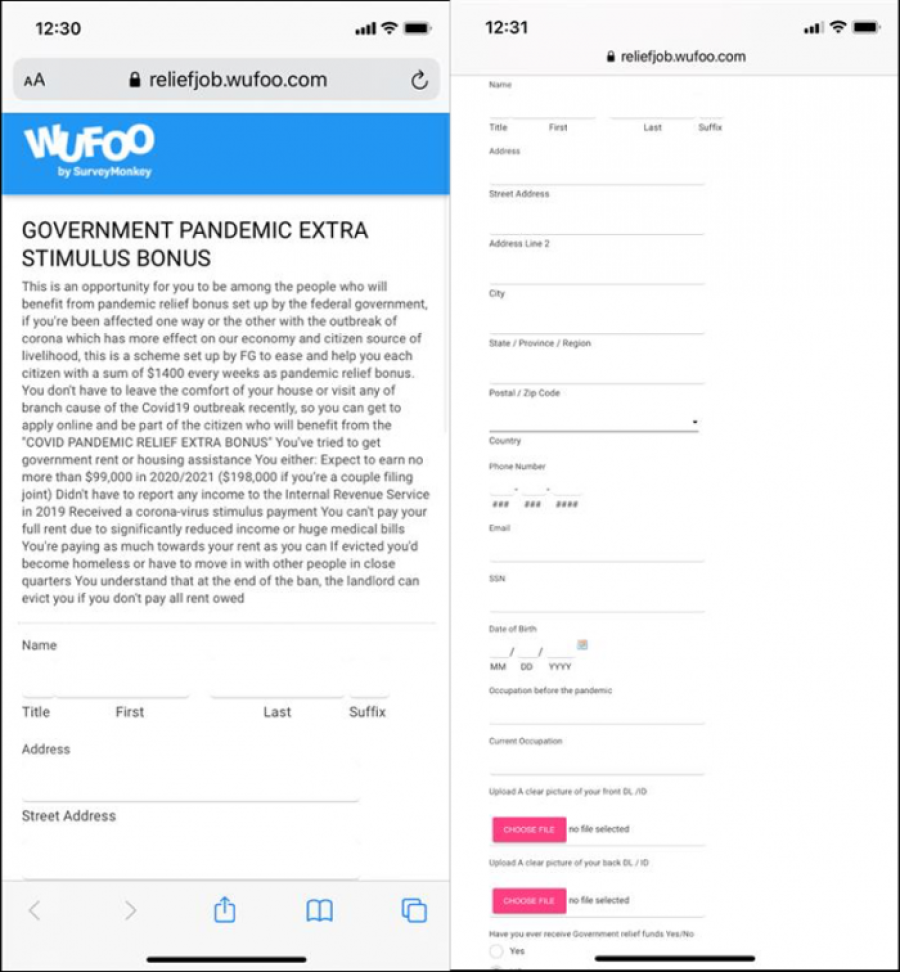This screenshot has width=900, height=972.
Task: Open the Bookmarks book icon
Action: pos(319,910)
